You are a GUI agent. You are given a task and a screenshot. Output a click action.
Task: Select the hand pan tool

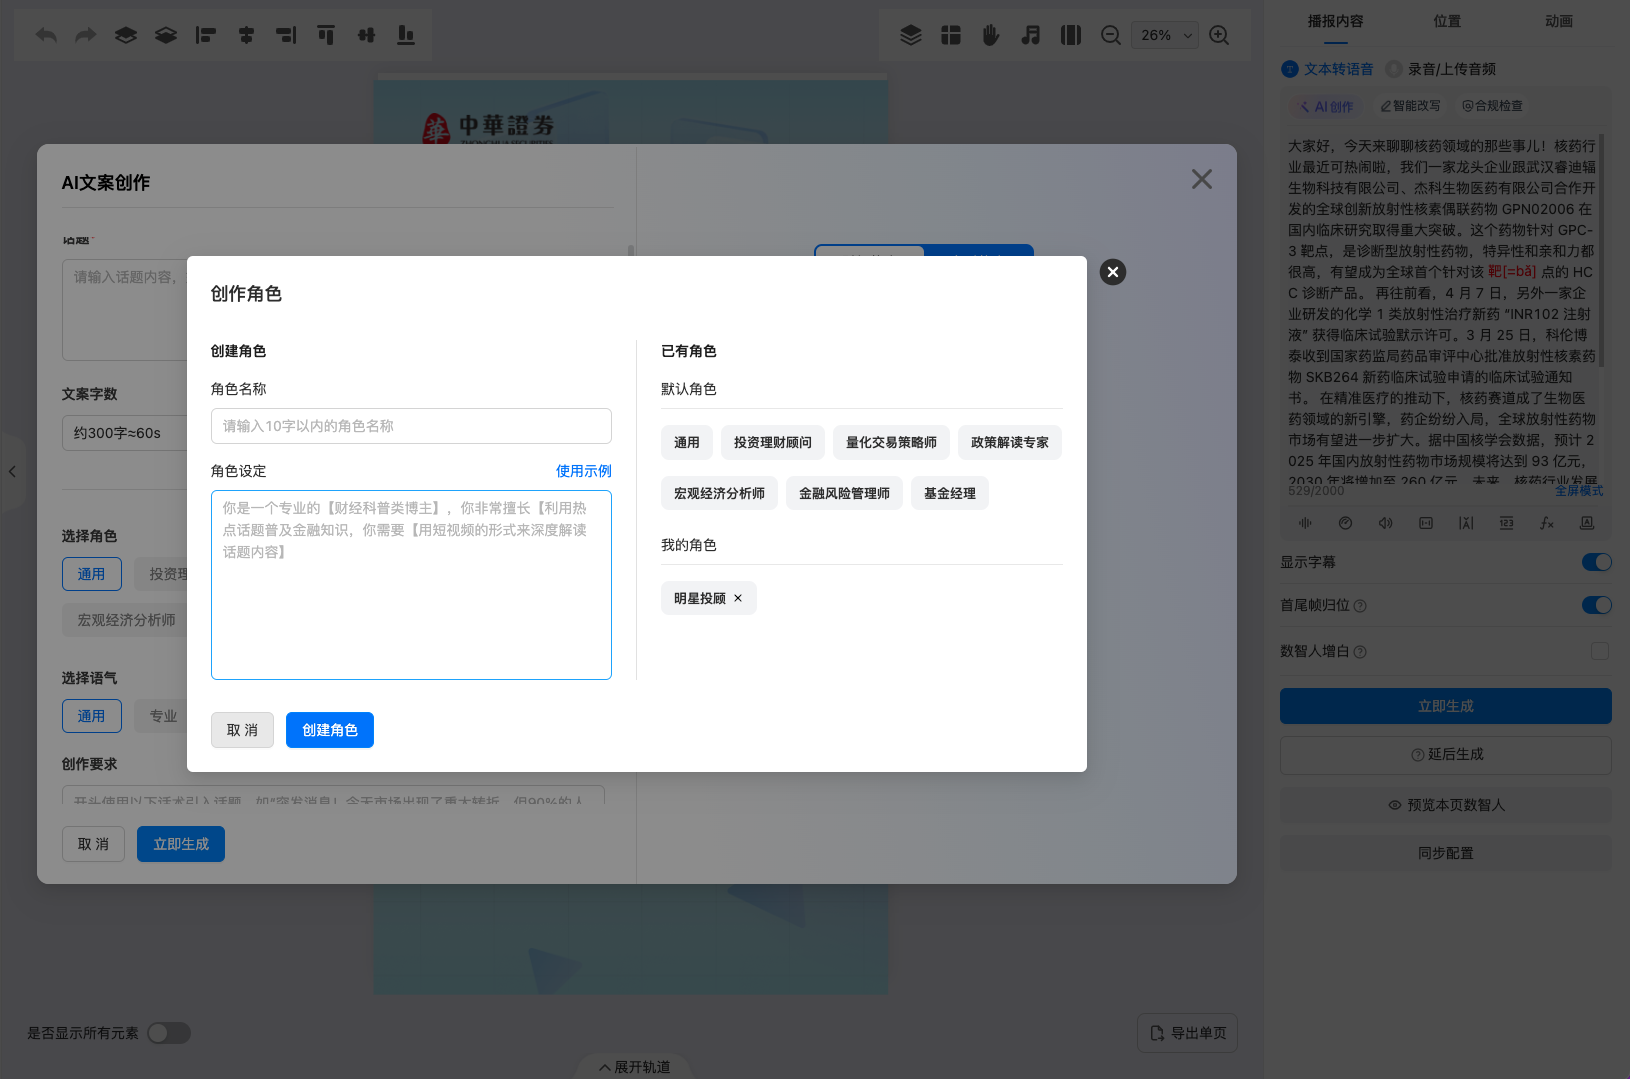pos(990,35)
